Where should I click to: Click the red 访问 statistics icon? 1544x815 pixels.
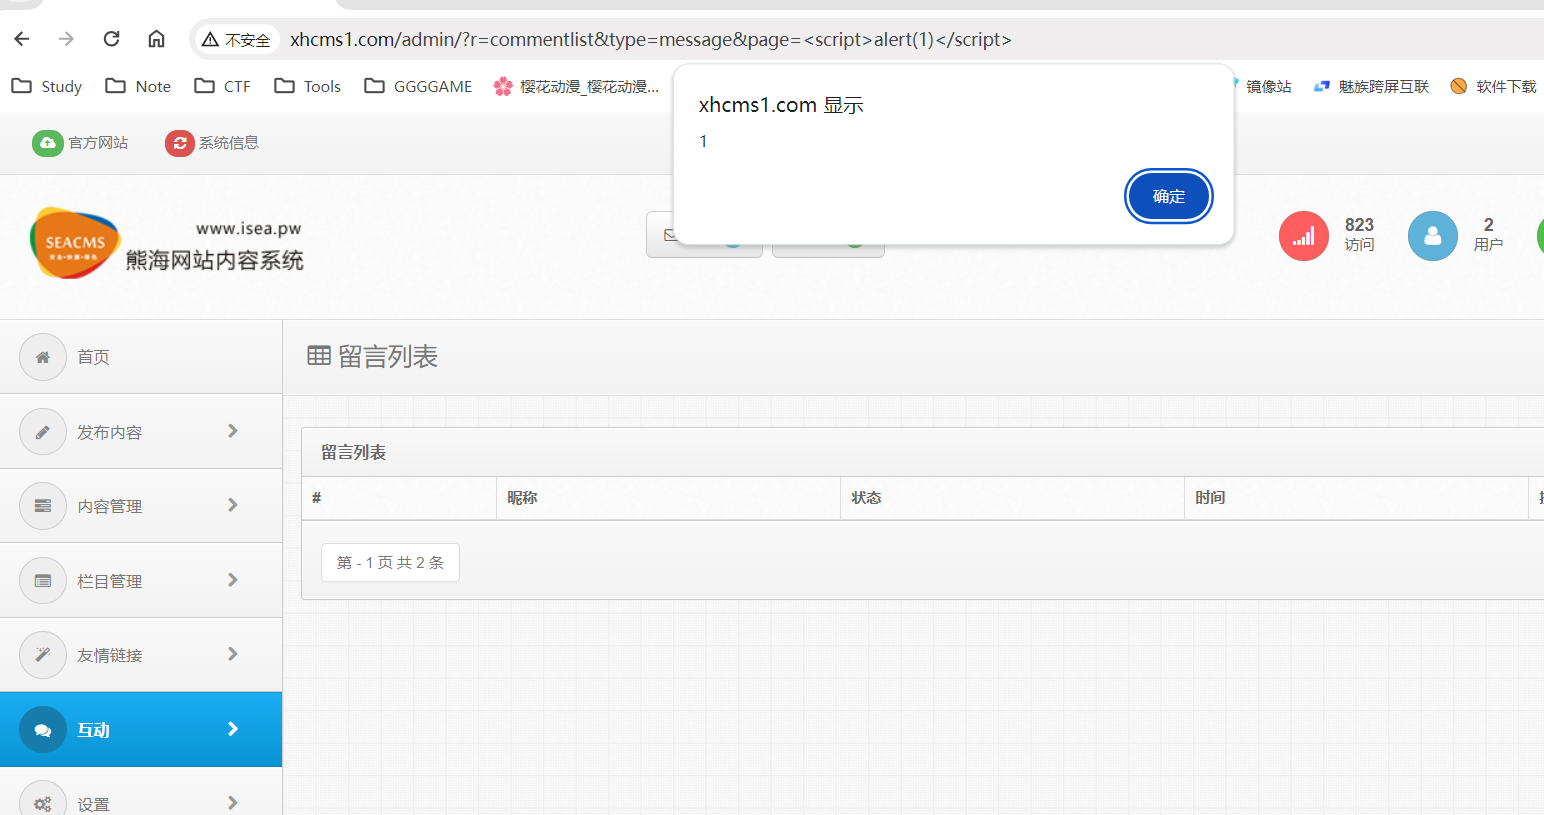1303,236
